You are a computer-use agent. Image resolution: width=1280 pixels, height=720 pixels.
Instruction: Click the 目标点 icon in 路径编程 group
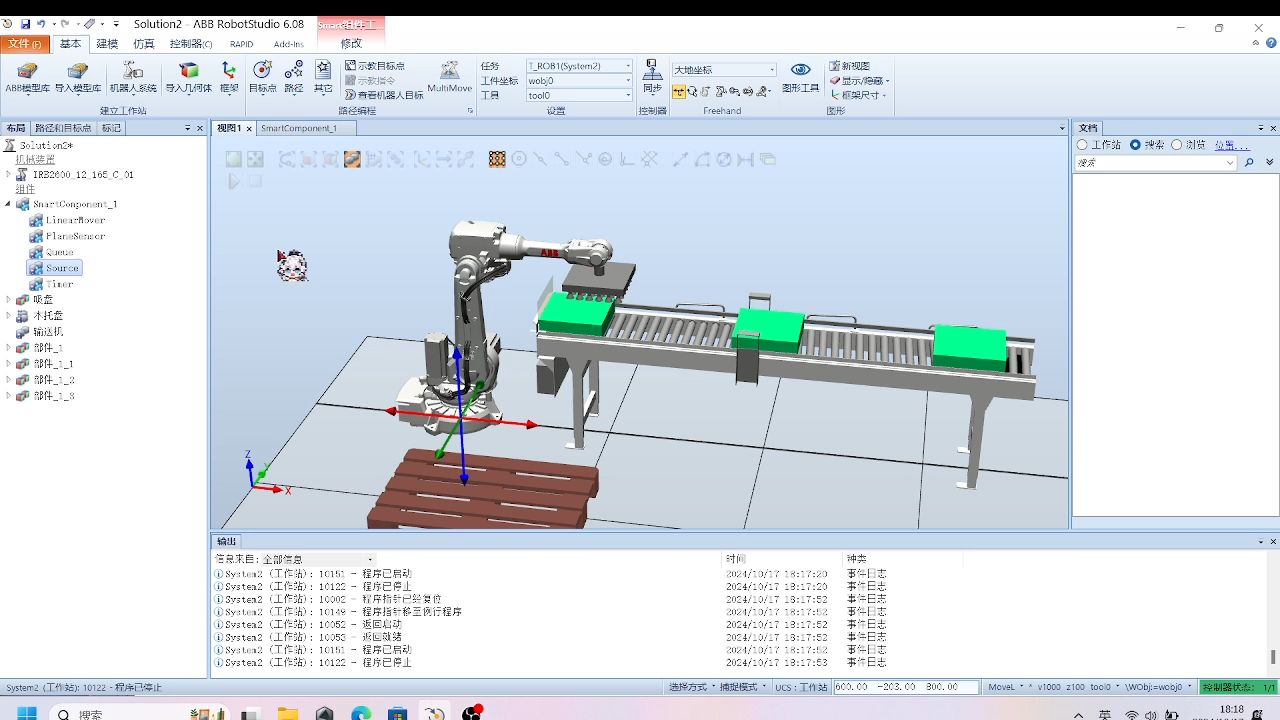pyautogui.click(x=262, y=75)
